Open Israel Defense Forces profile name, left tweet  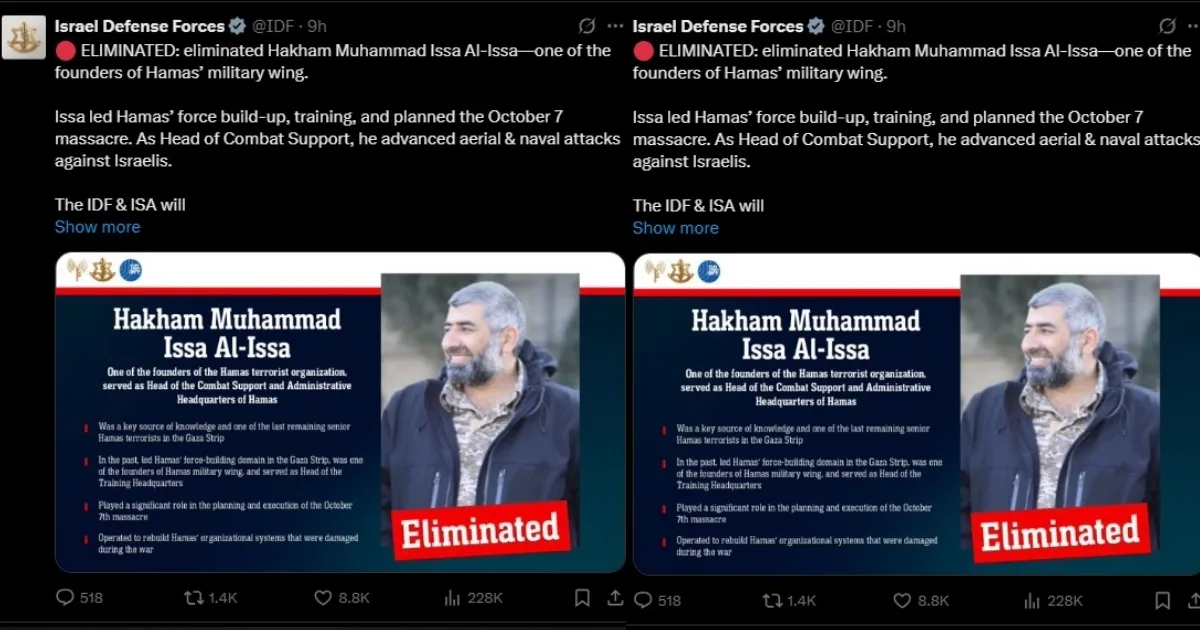click(x=139, y=26)
